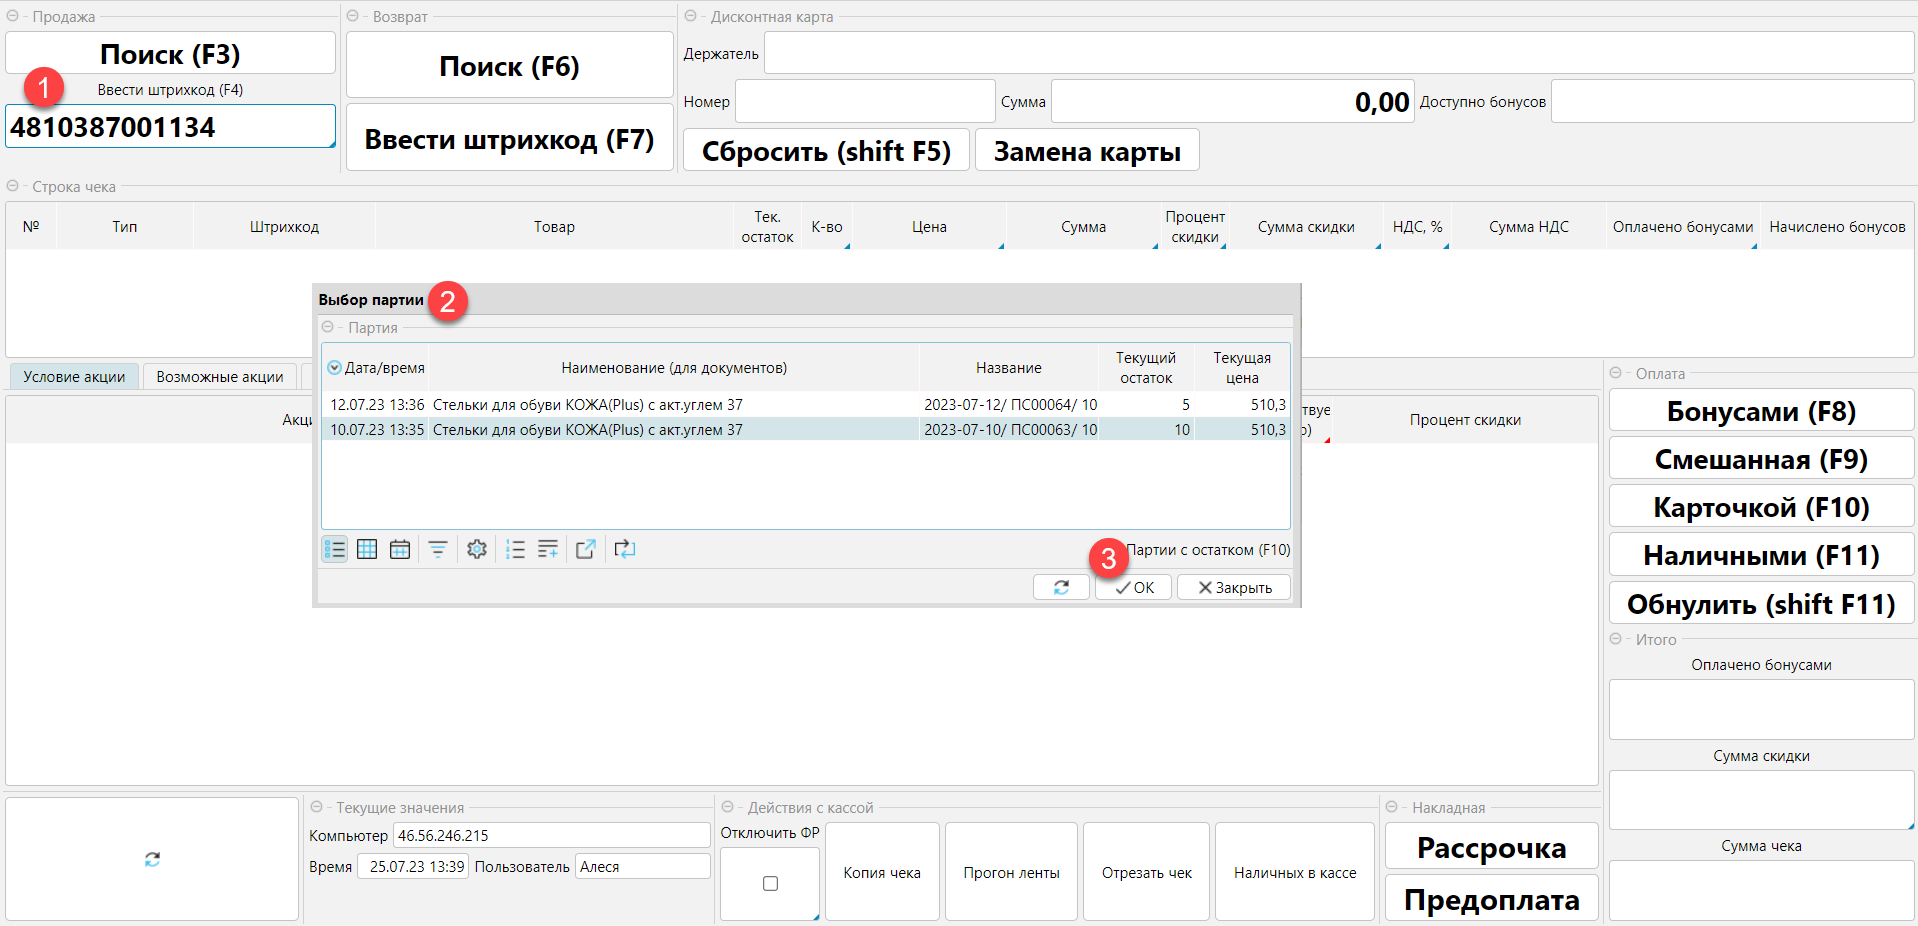Toggle the Отключить ФР checkbox

point(770,883)
